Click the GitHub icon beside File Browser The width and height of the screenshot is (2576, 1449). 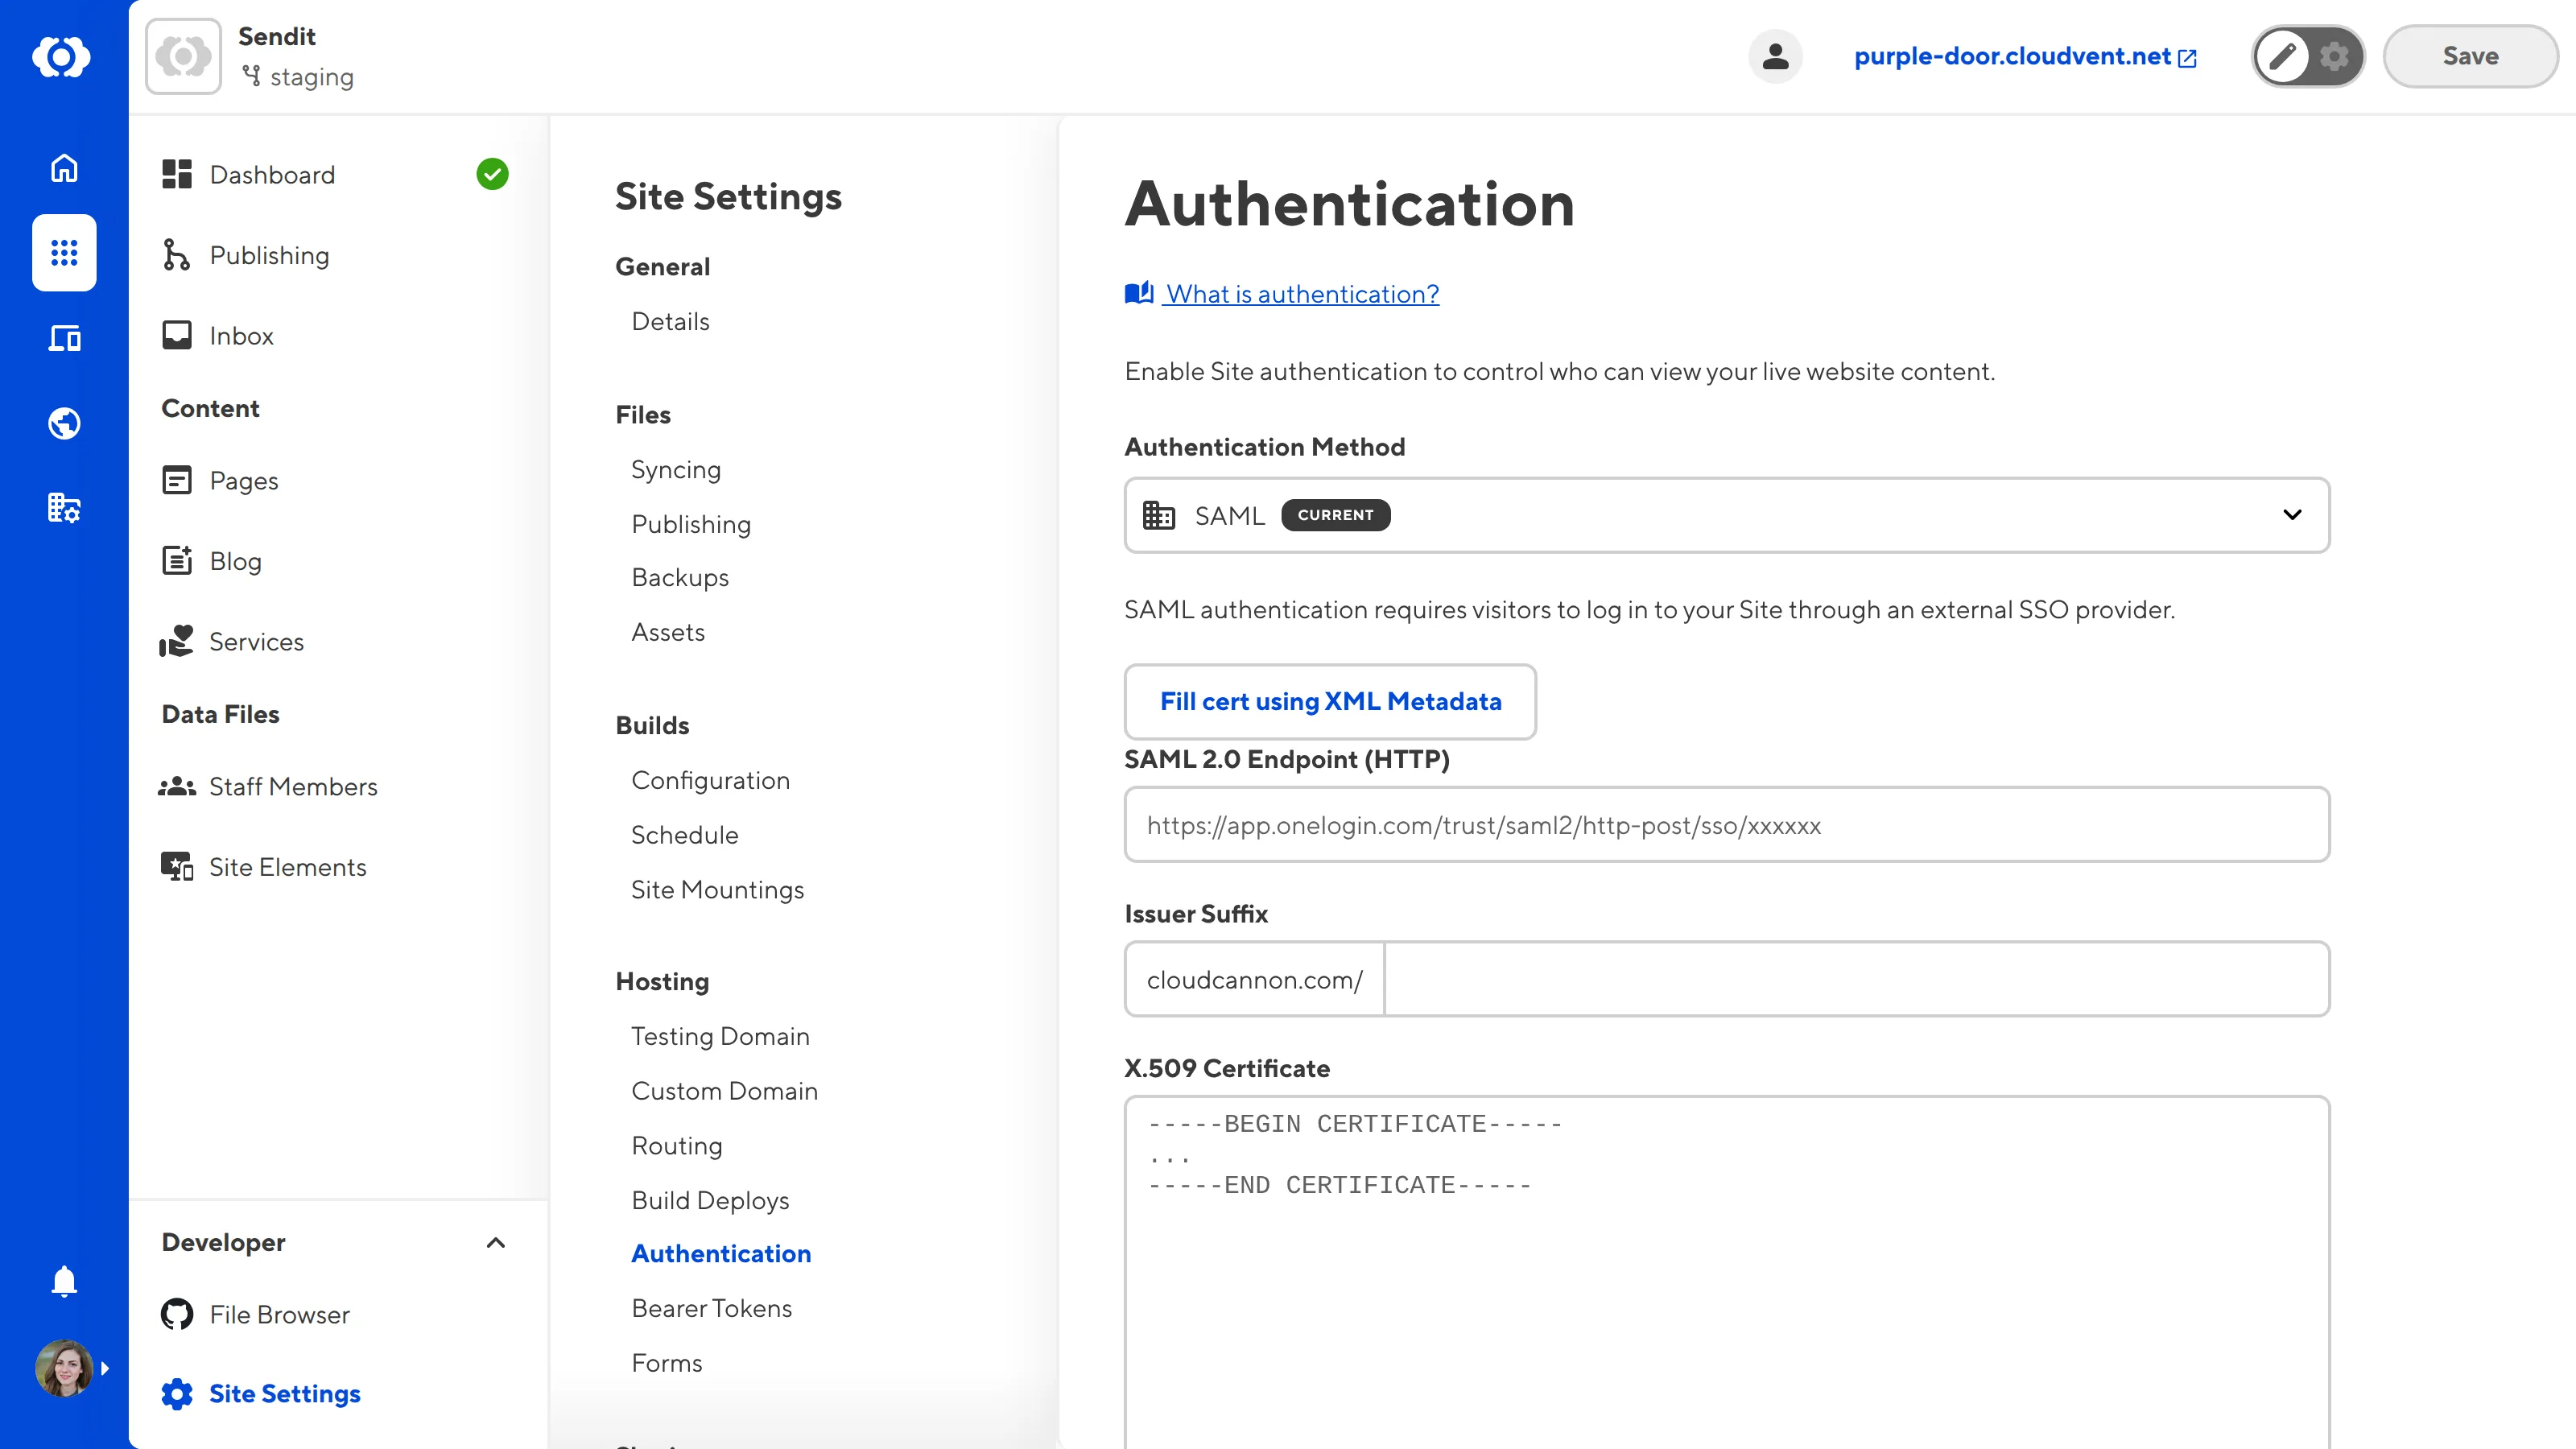[x=176, y=1314]
